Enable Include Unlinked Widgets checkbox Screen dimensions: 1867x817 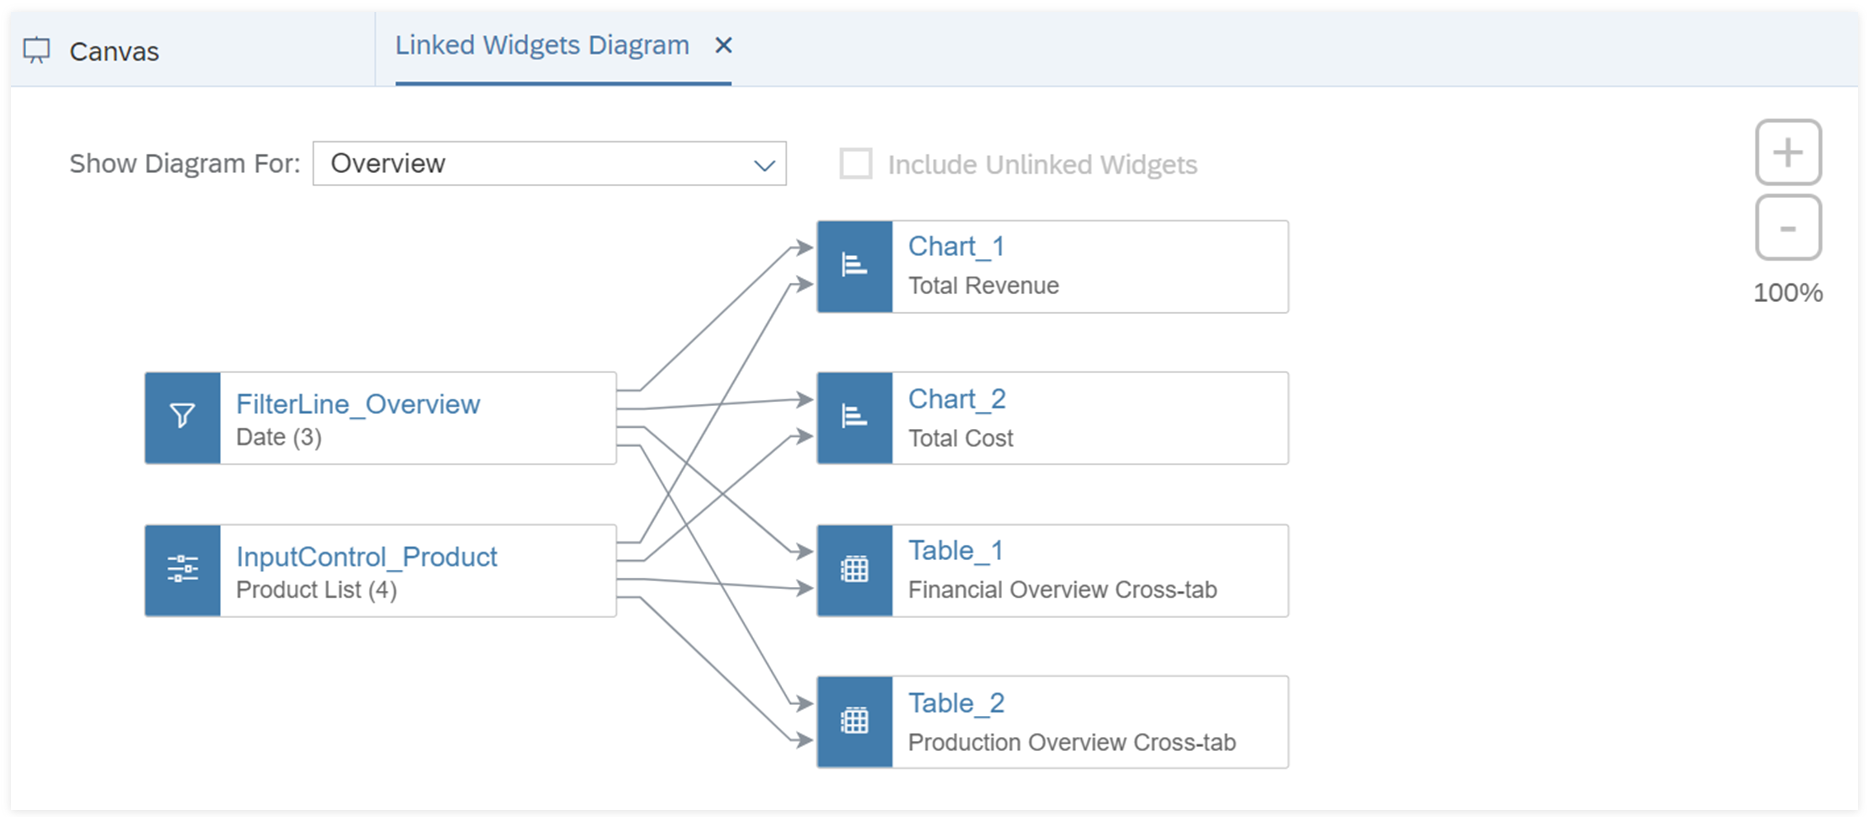[856, 164]
